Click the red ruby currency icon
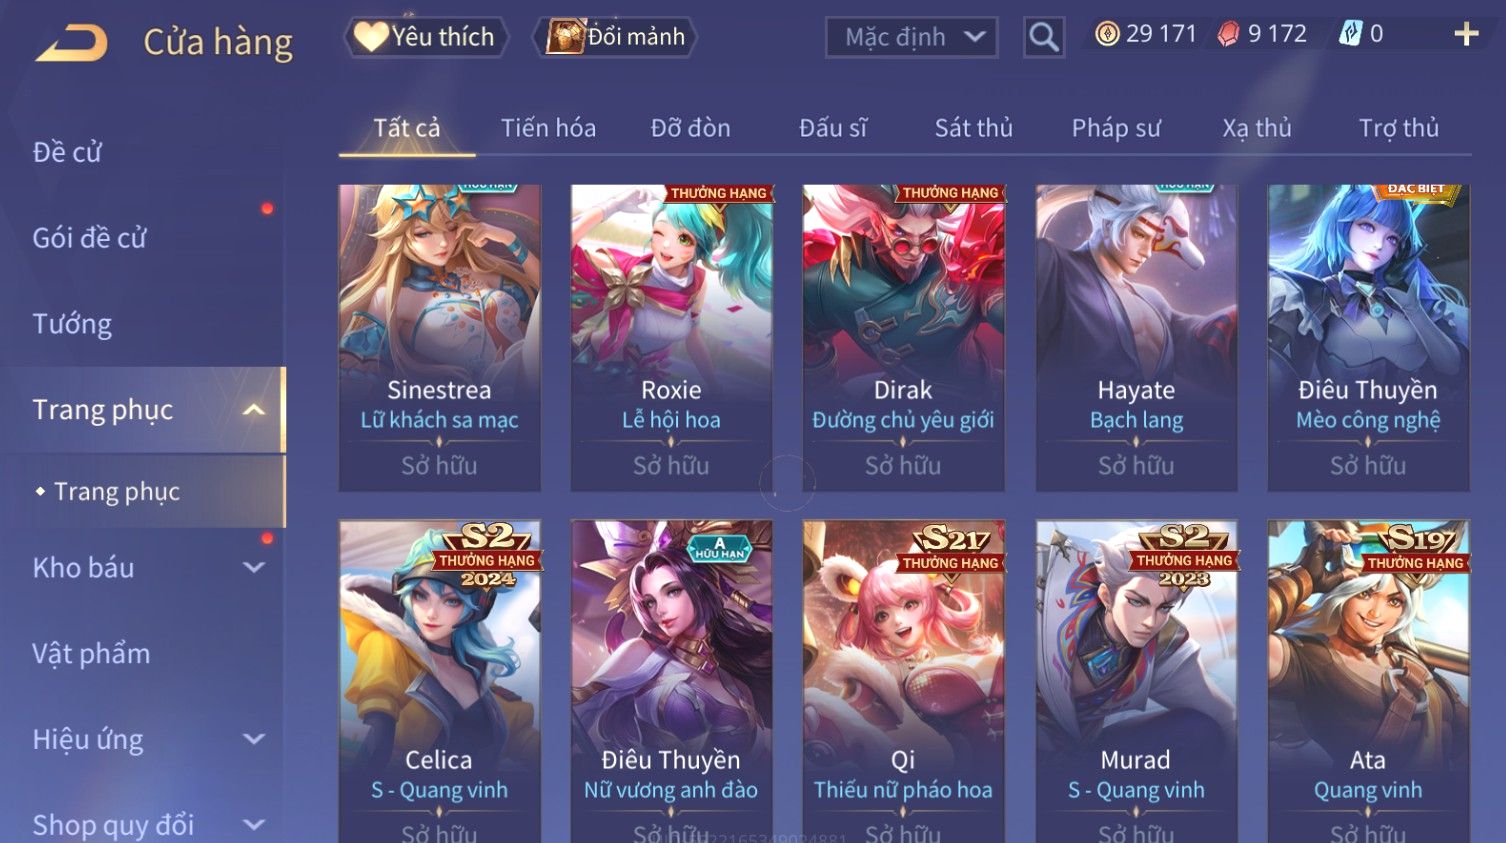1506x843 pixels. coord(1228,35)
